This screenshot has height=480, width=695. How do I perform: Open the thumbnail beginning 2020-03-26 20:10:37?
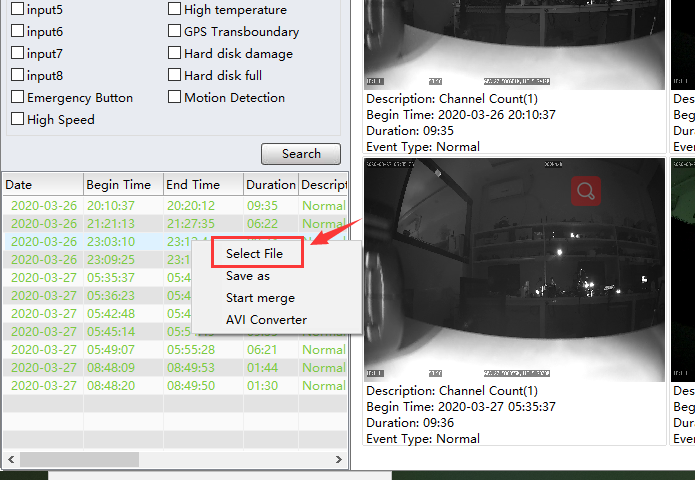[x=515, y=44]
